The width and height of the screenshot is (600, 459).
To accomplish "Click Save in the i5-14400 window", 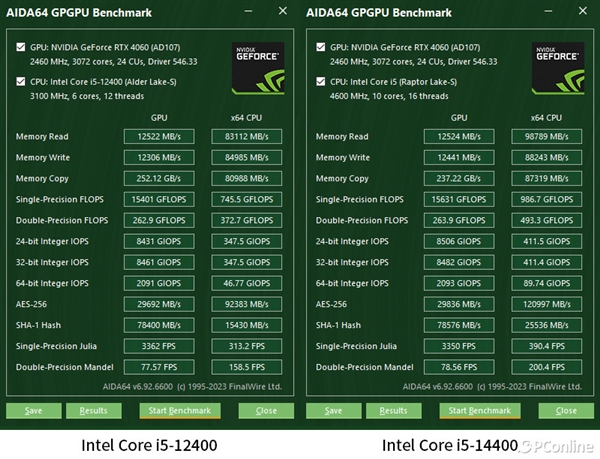I will click(334, 411).
